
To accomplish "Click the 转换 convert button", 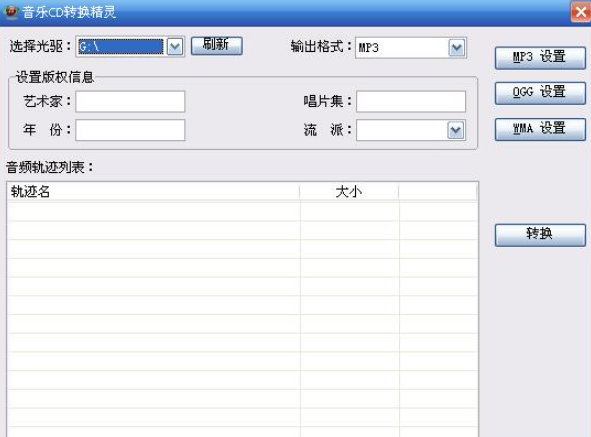I will (x=540, y=235).
